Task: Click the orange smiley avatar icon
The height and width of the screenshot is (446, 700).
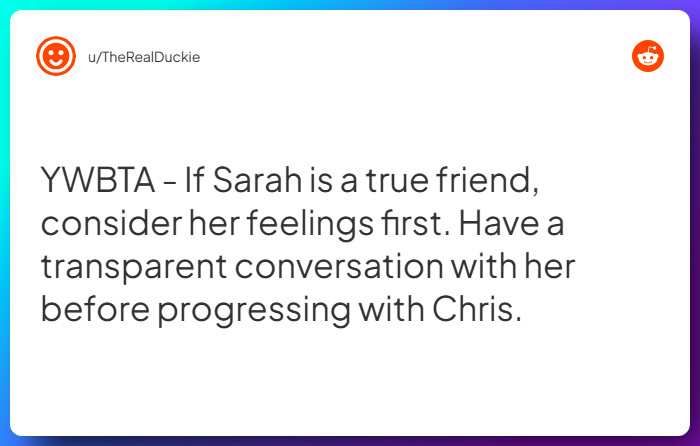Action: (56, 56)
